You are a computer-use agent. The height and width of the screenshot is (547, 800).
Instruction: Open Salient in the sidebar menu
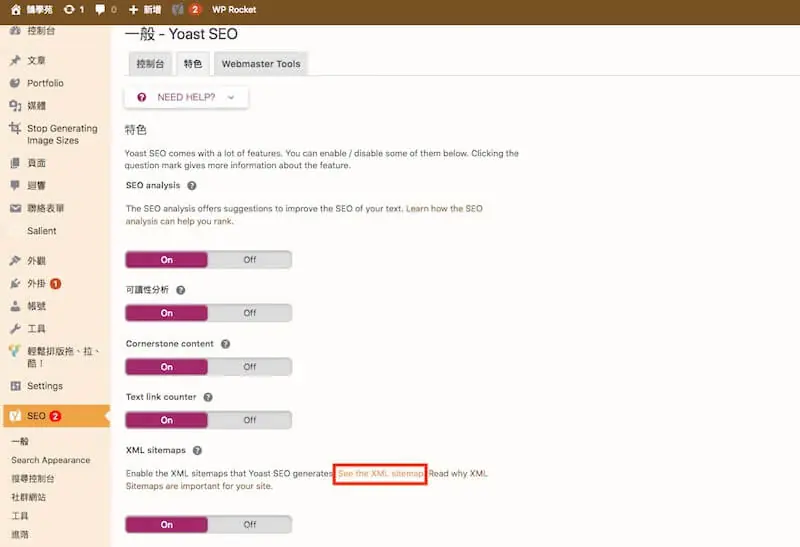click(42, 231)
